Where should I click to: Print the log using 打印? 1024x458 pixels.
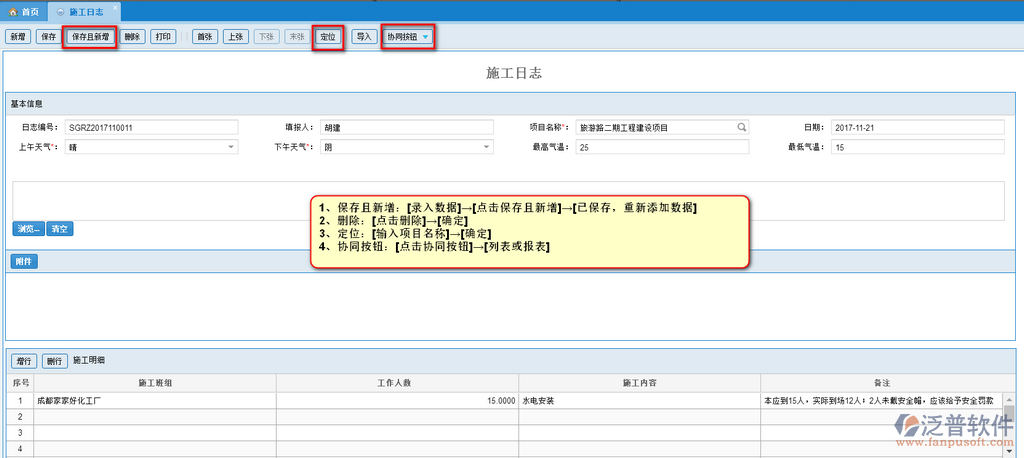tap(165, 37)
